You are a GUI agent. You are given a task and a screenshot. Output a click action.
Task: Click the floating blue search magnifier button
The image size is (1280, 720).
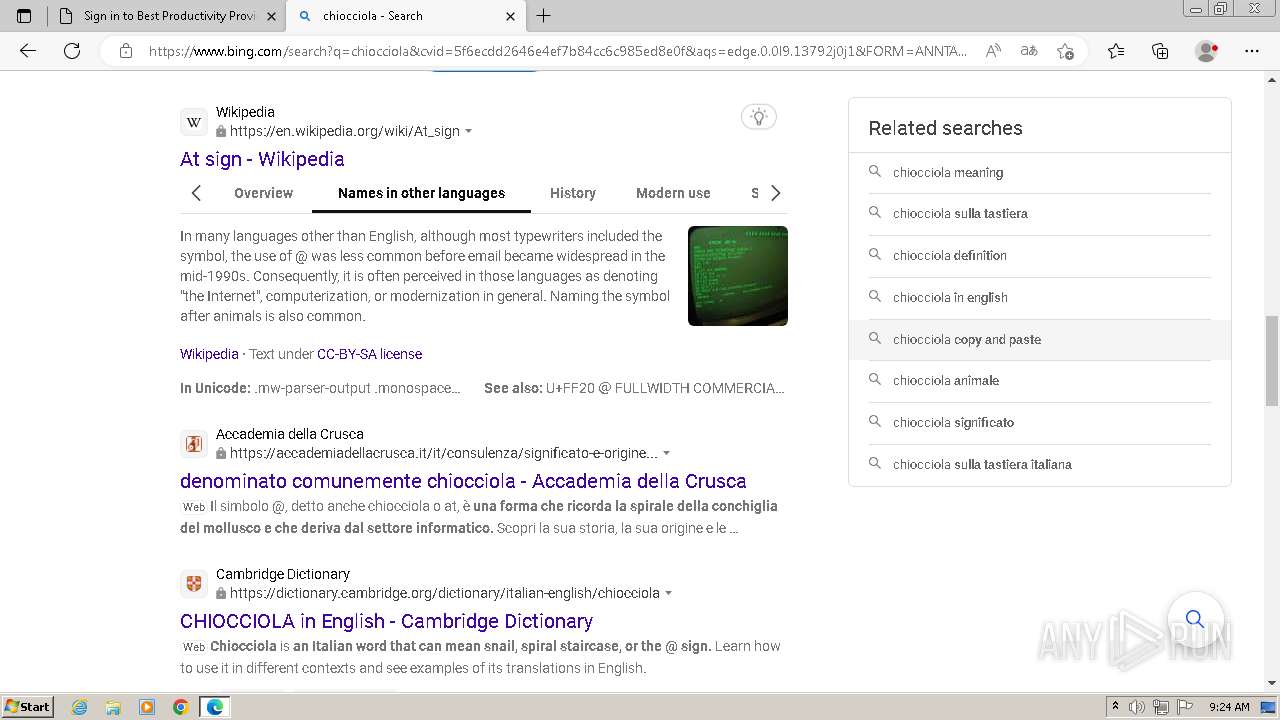pyautogui.click(x=1195, y=619)
